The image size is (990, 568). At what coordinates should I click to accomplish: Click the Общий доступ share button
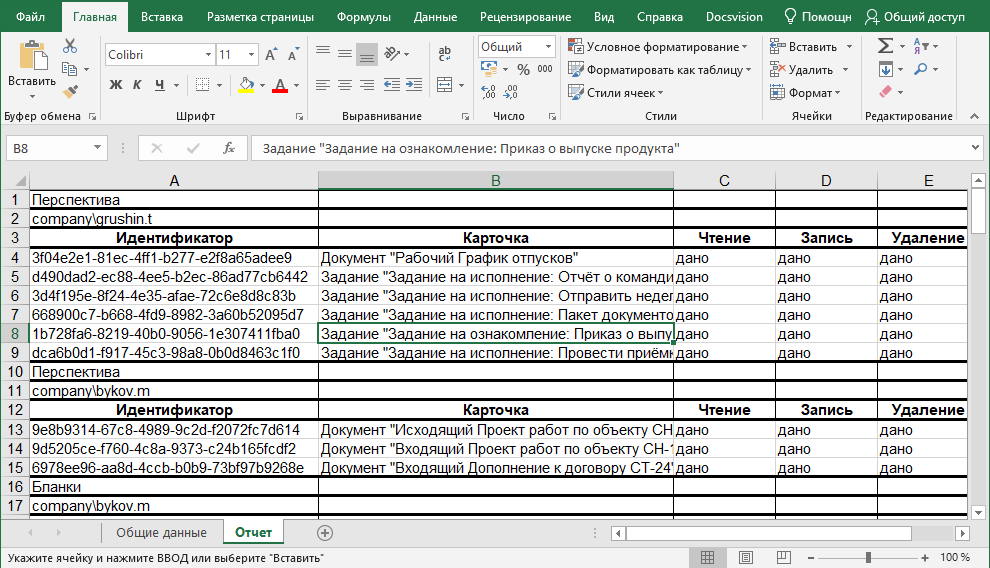tap(916, 17)
